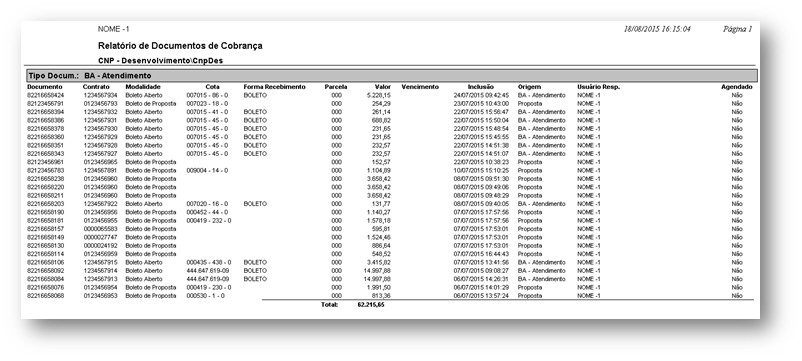Click the 'Origem' column header

529,87
